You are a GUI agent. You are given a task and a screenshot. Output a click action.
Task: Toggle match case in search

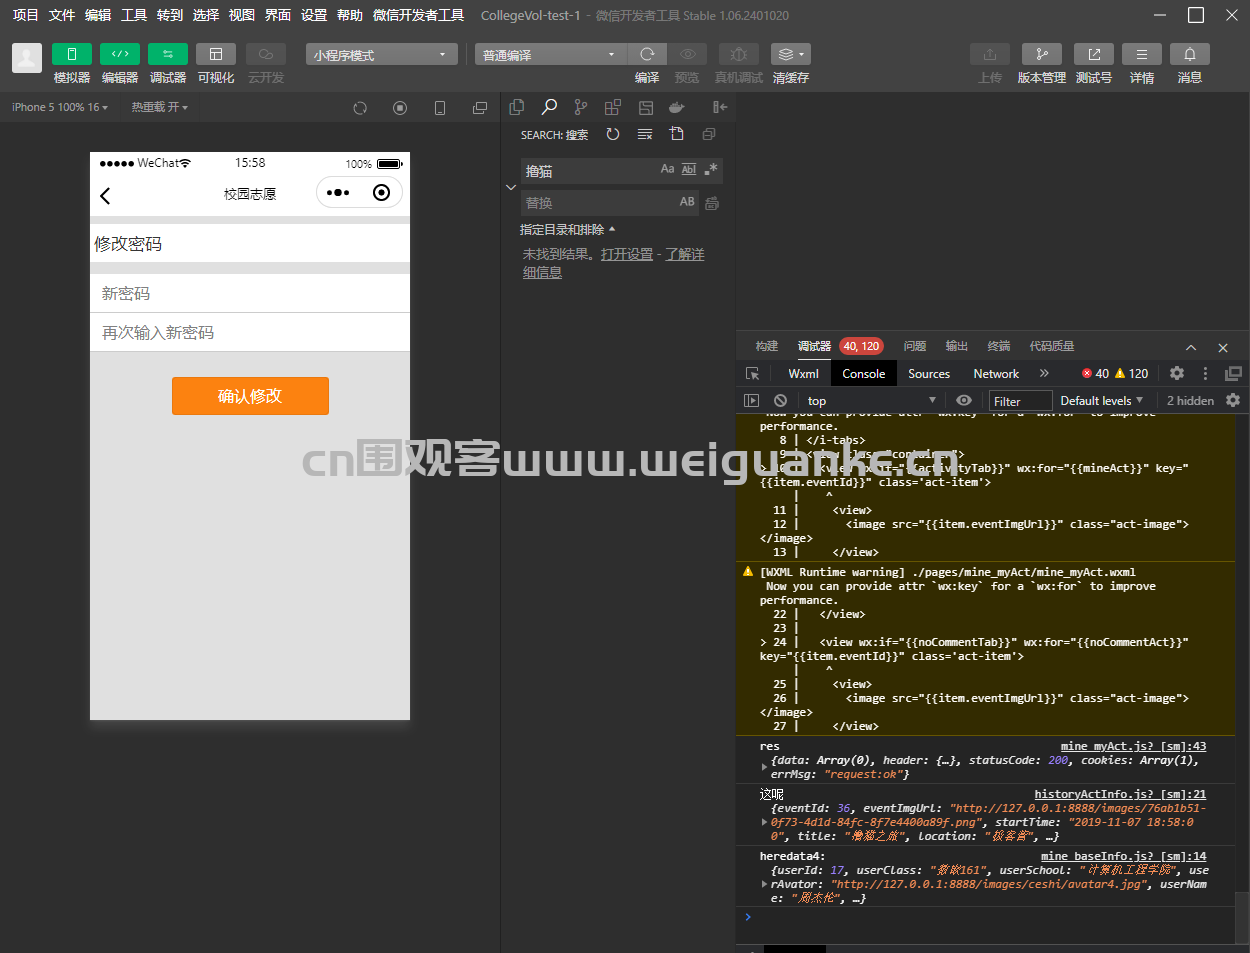[667, 170]
